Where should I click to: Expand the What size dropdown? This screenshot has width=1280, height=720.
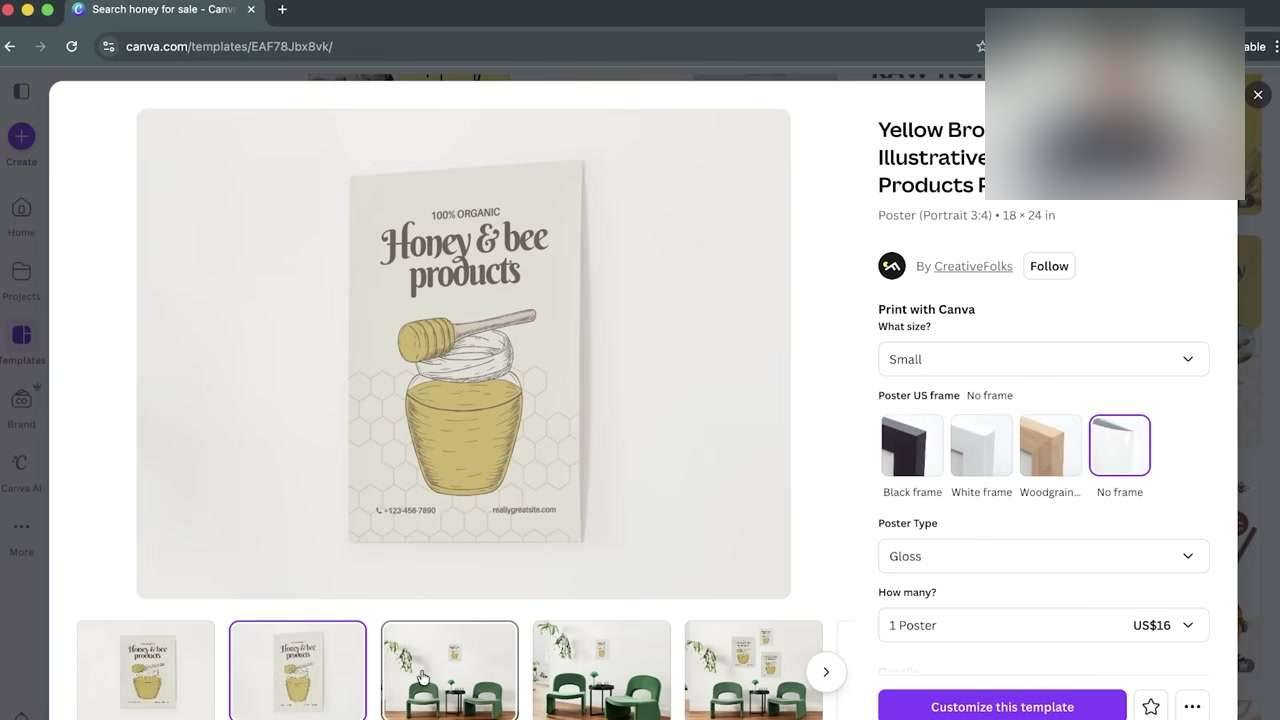coord(1043,359)
